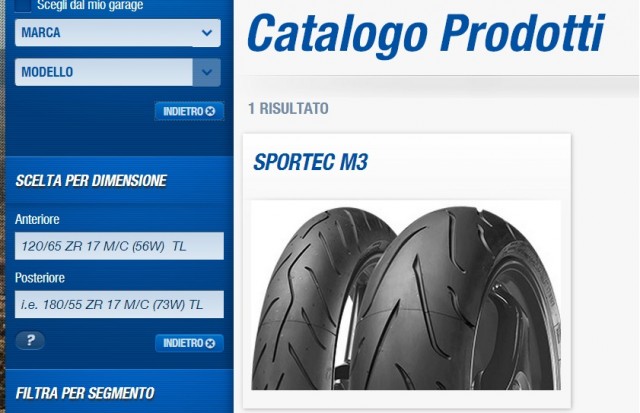Click the chevron arrow on MARCA selector

pyautogui.click(x=207, y=33)
